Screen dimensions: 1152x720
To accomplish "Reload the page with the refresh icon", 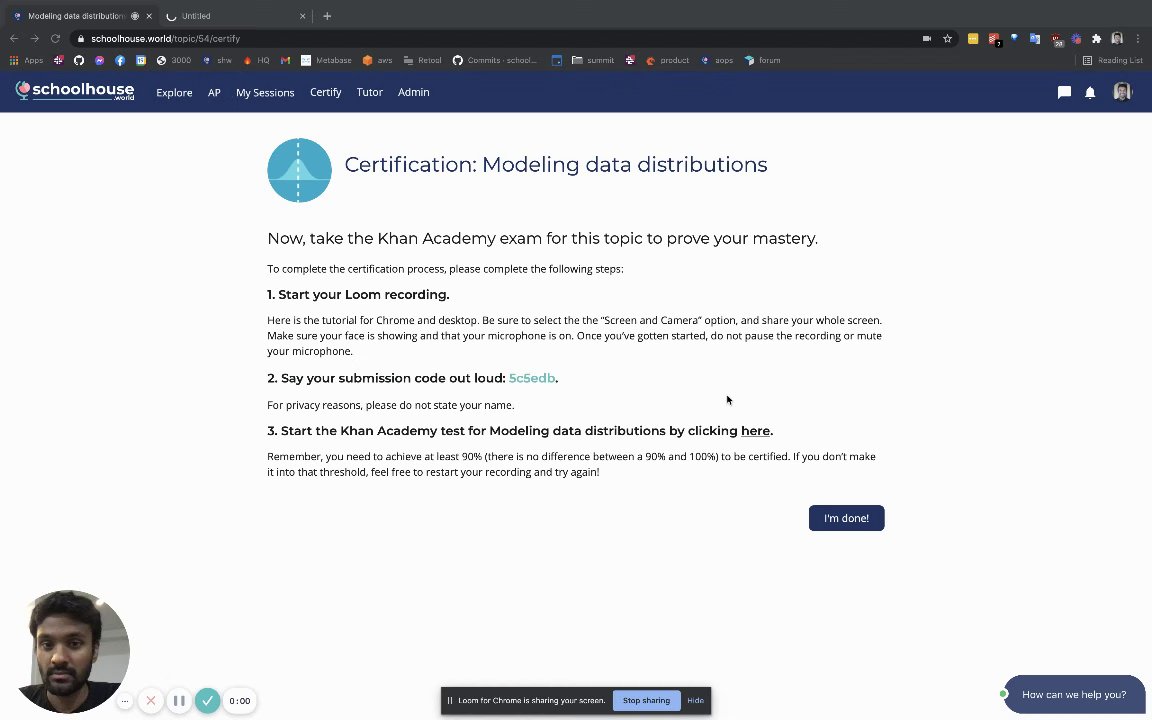I will [55, 38].
